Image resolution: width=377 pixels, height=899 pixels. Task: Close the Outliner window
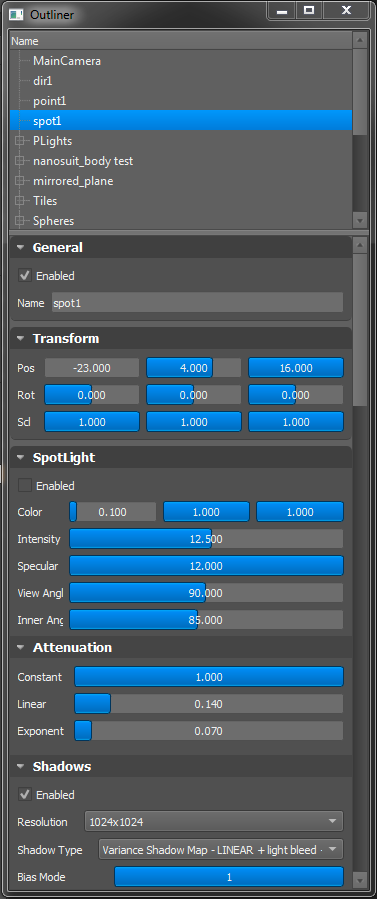346,10
